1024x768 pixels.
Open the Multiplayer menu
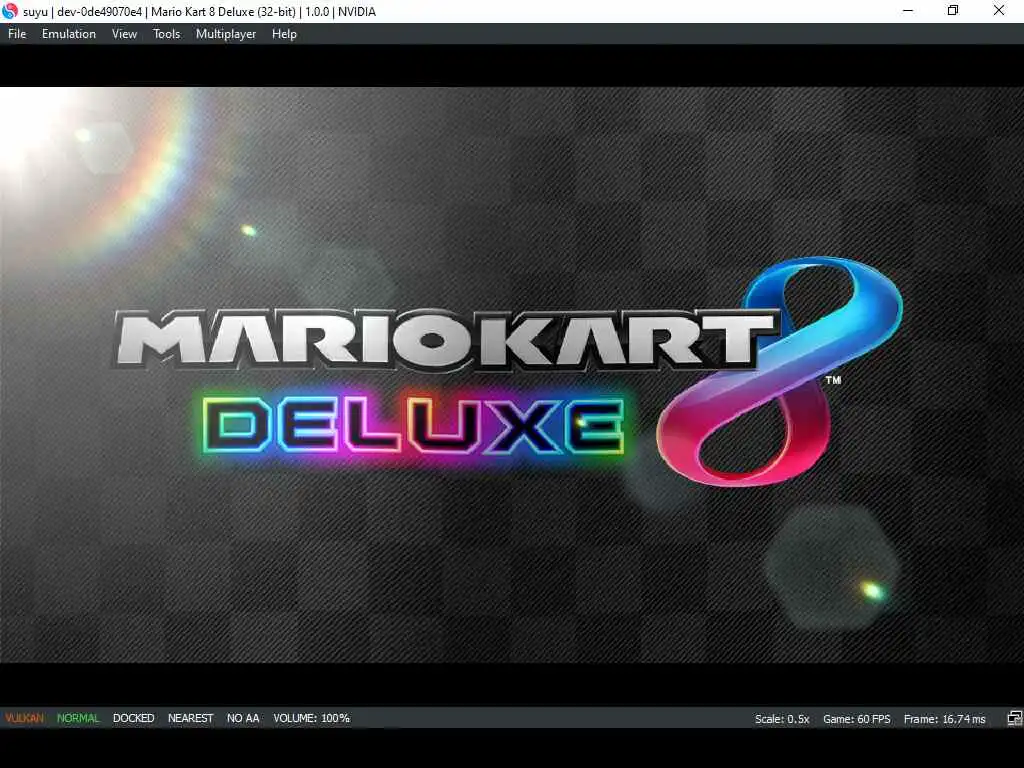[226, 34]
